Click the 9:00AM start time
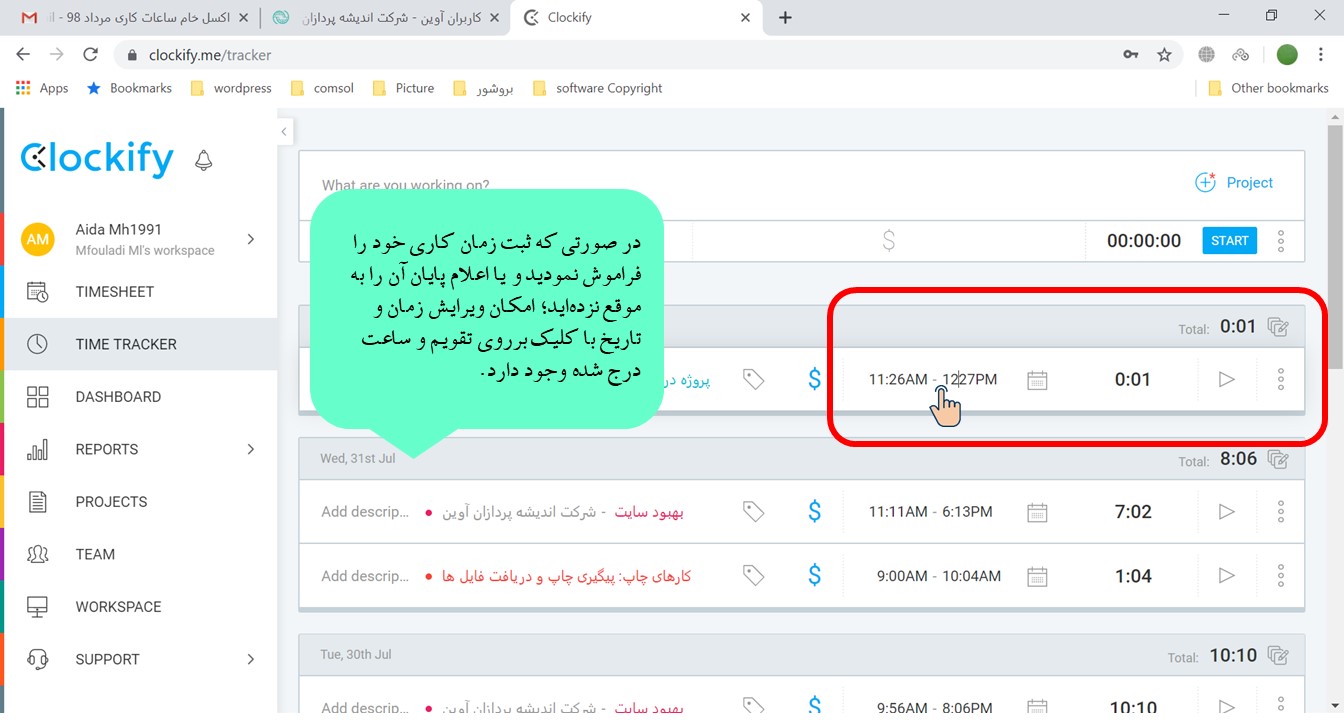Image resolution: width=1344 pixels, height=720 pixels. coord(902,576)
